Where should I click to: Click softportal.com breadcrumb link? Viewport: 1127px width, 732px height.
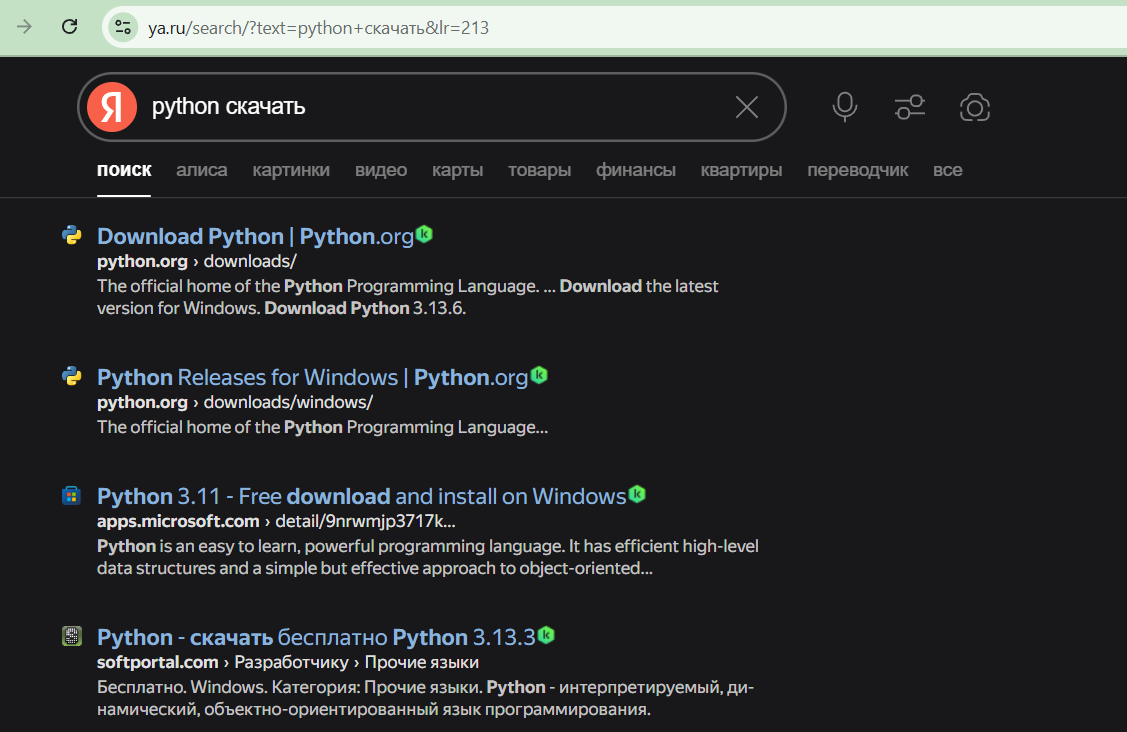pyautogui.click(x=157, y=662)
